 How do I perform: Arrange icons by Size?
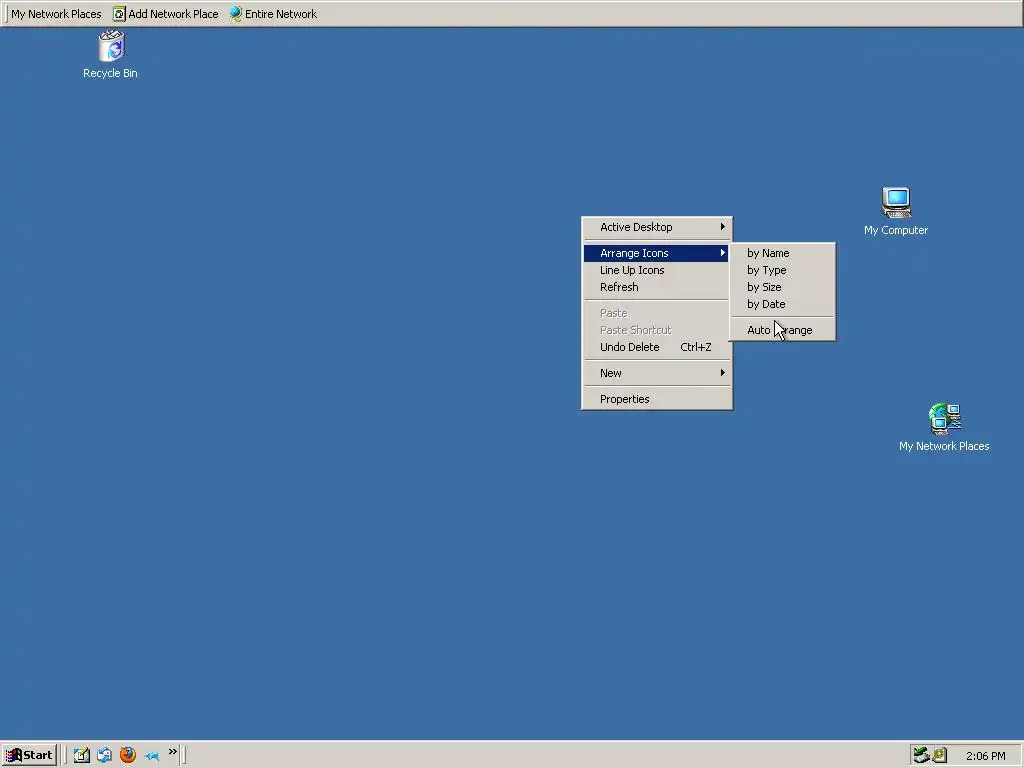[x=782, y=287]
